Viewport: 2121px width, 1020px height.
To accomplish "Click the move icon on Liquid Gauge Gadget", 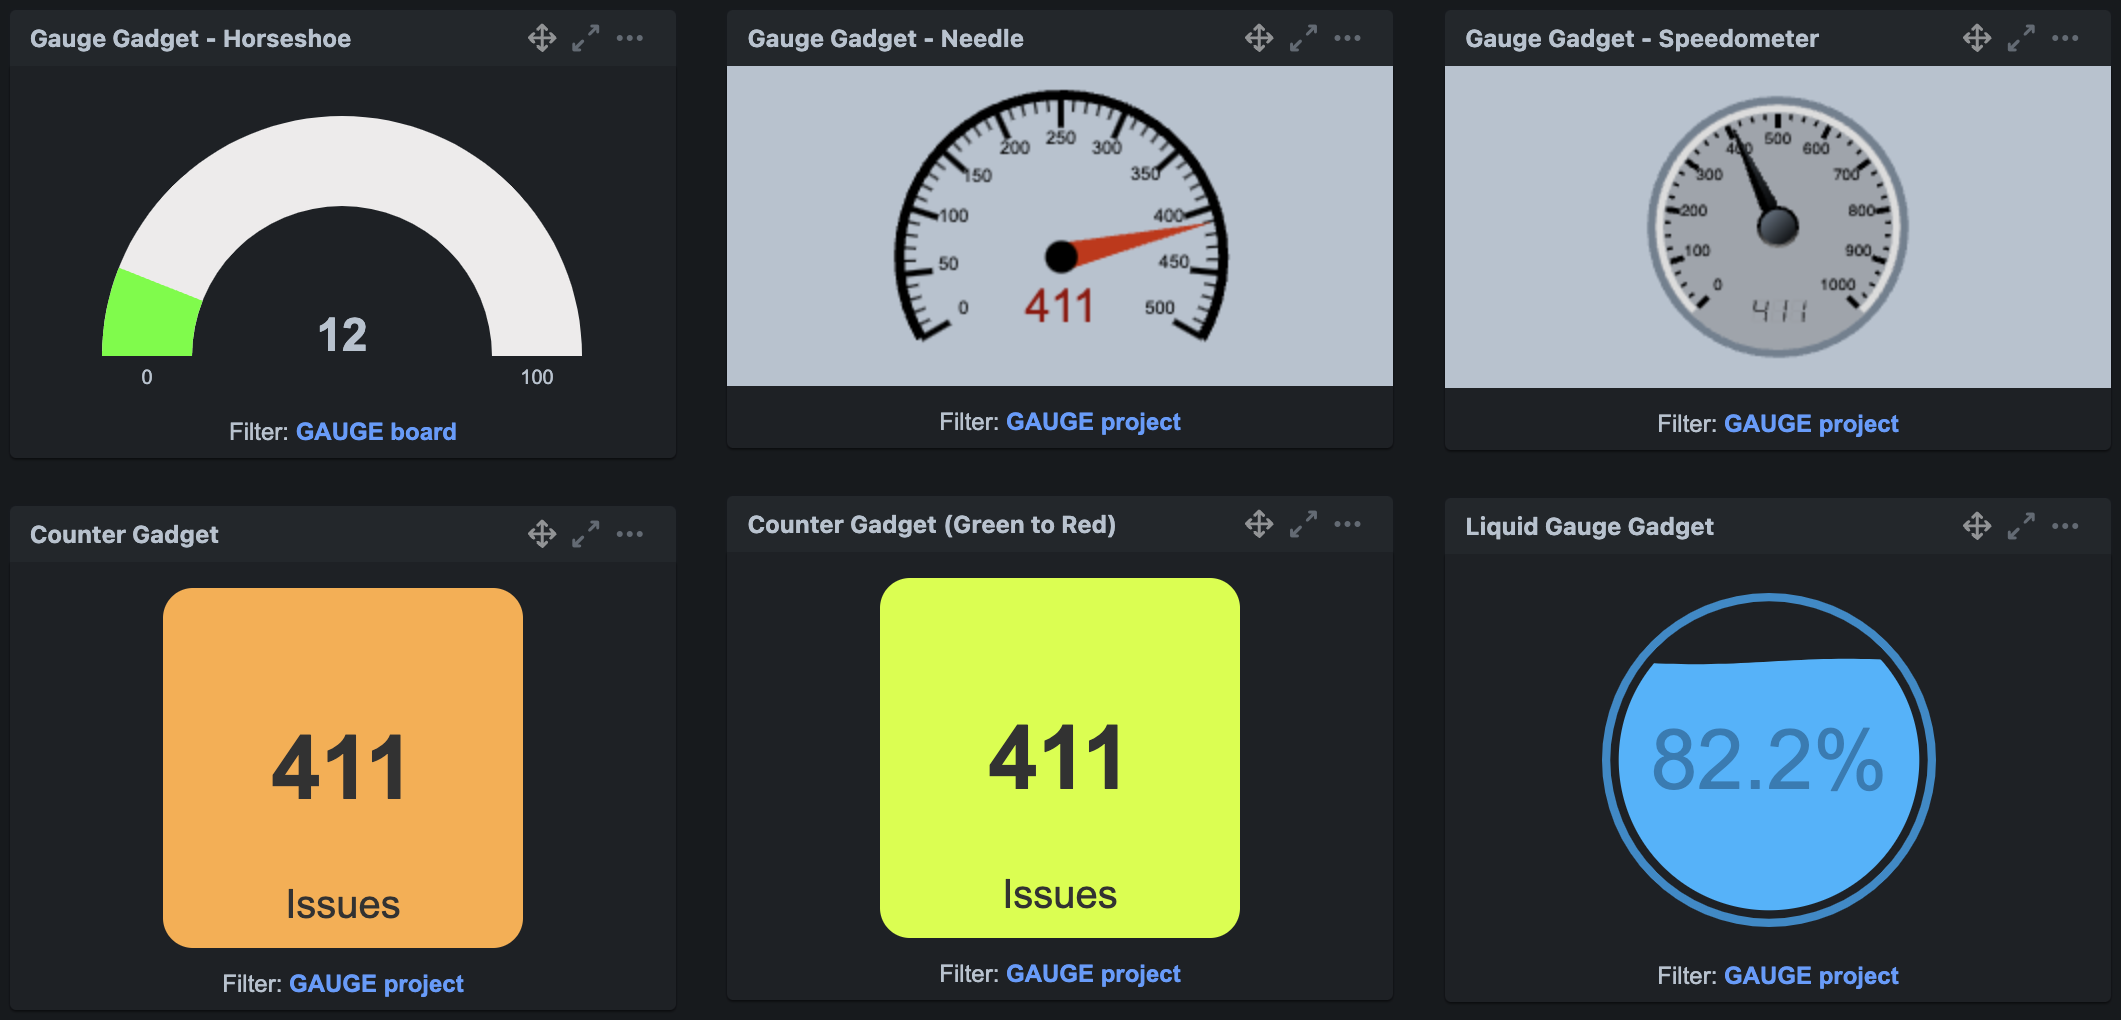I will tap(1977, 525).
